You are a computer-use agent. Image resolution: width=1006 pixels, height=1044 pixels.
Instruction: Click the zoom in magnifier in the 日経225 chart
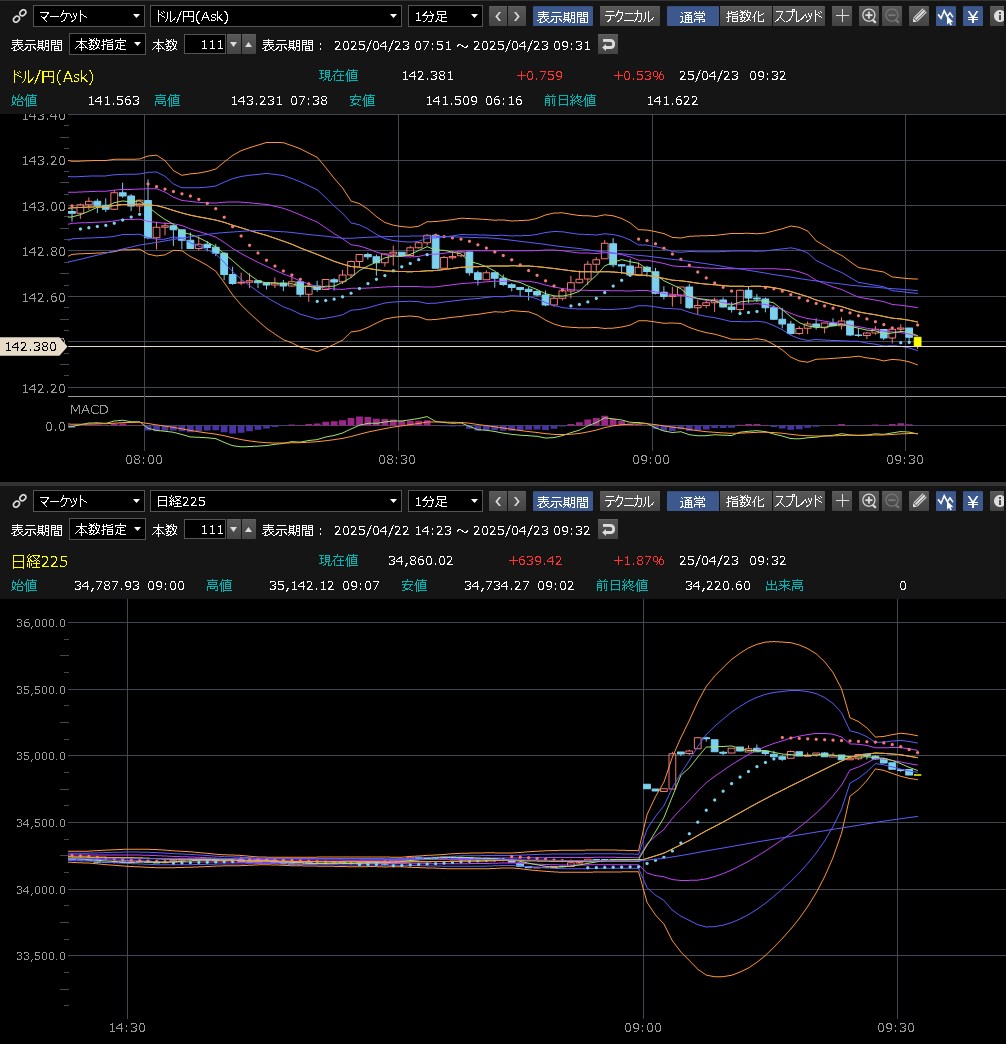point(869,501)
